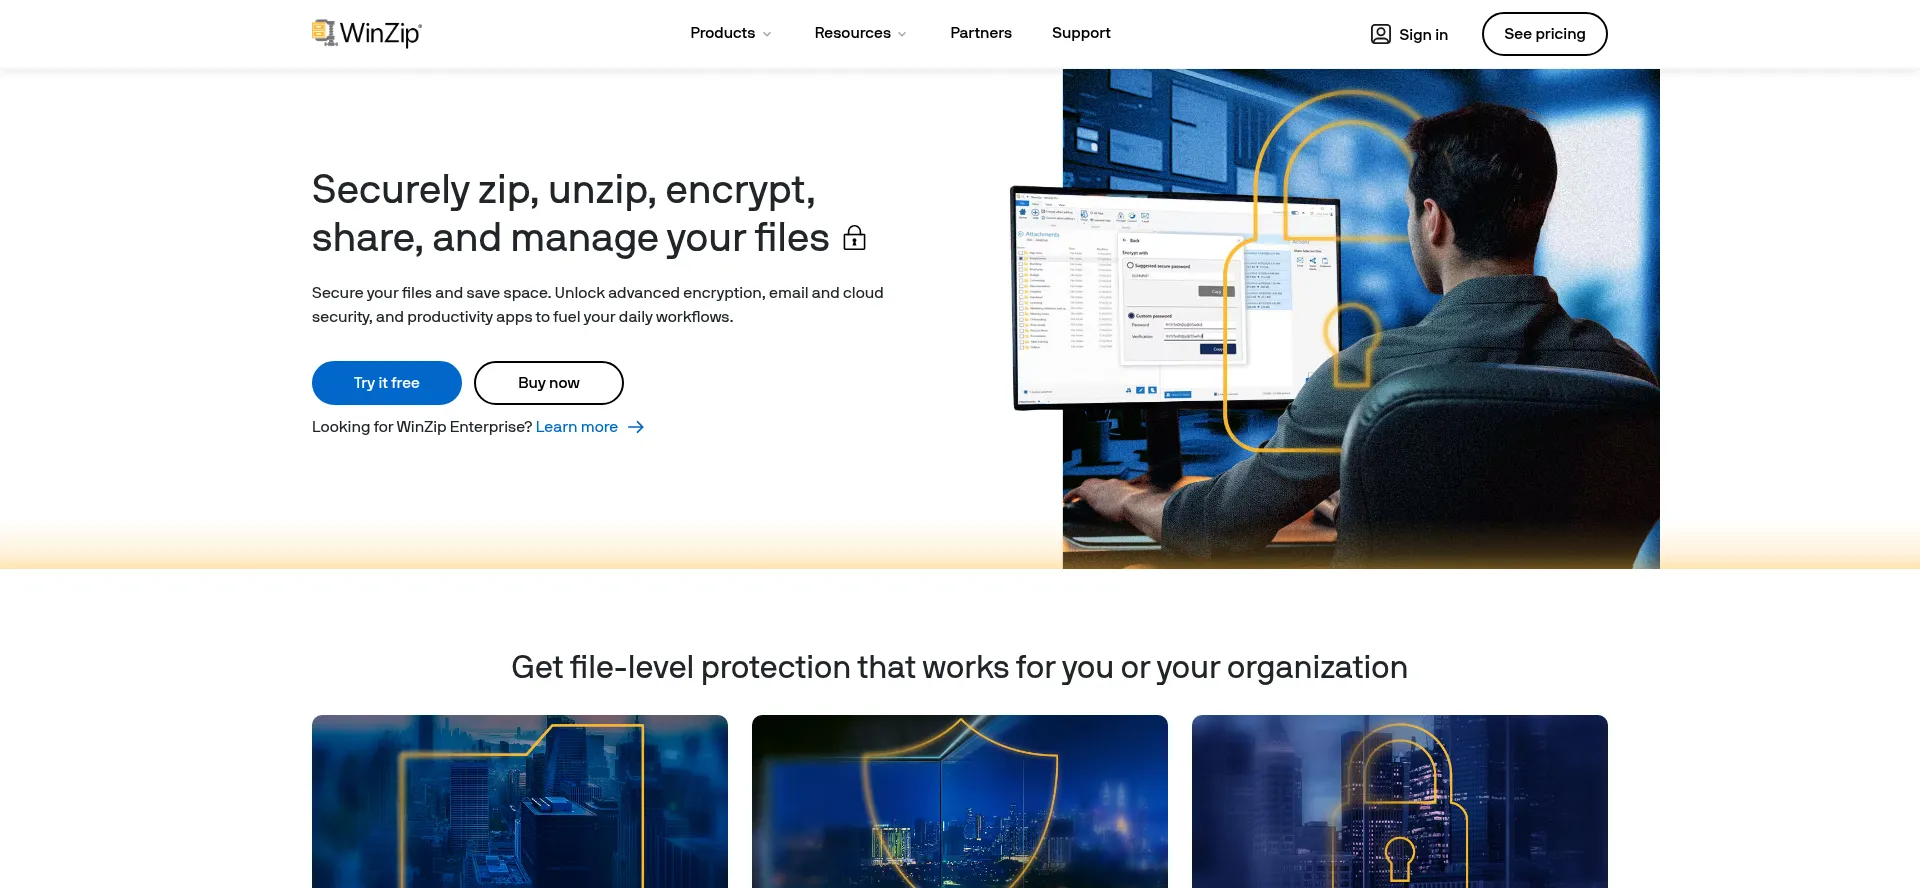Click the hero image of man at monitor
1920x888 pixels.
(1335, 318)
